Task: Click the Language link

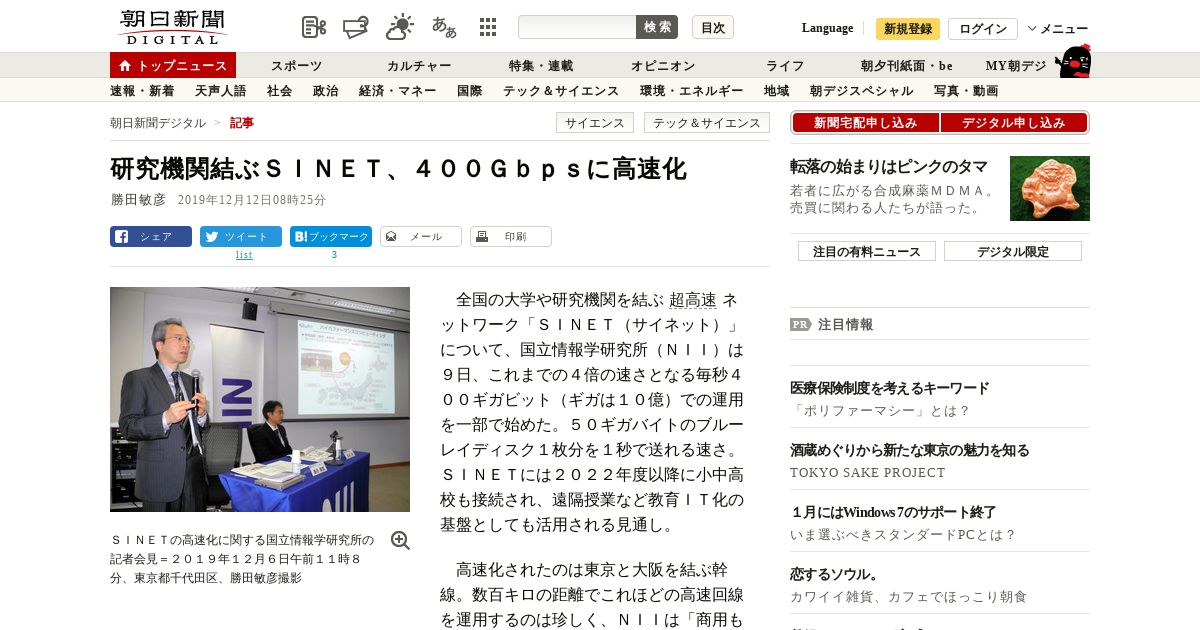Action: coord(827,28)
